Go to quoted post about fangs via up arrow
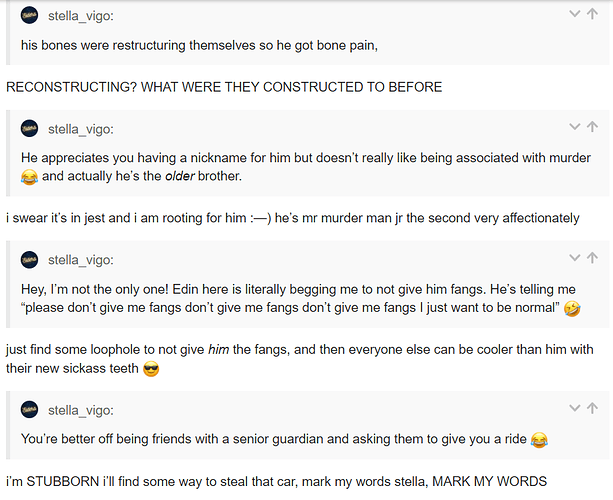The image size is (613, 500). pos(594,259)
